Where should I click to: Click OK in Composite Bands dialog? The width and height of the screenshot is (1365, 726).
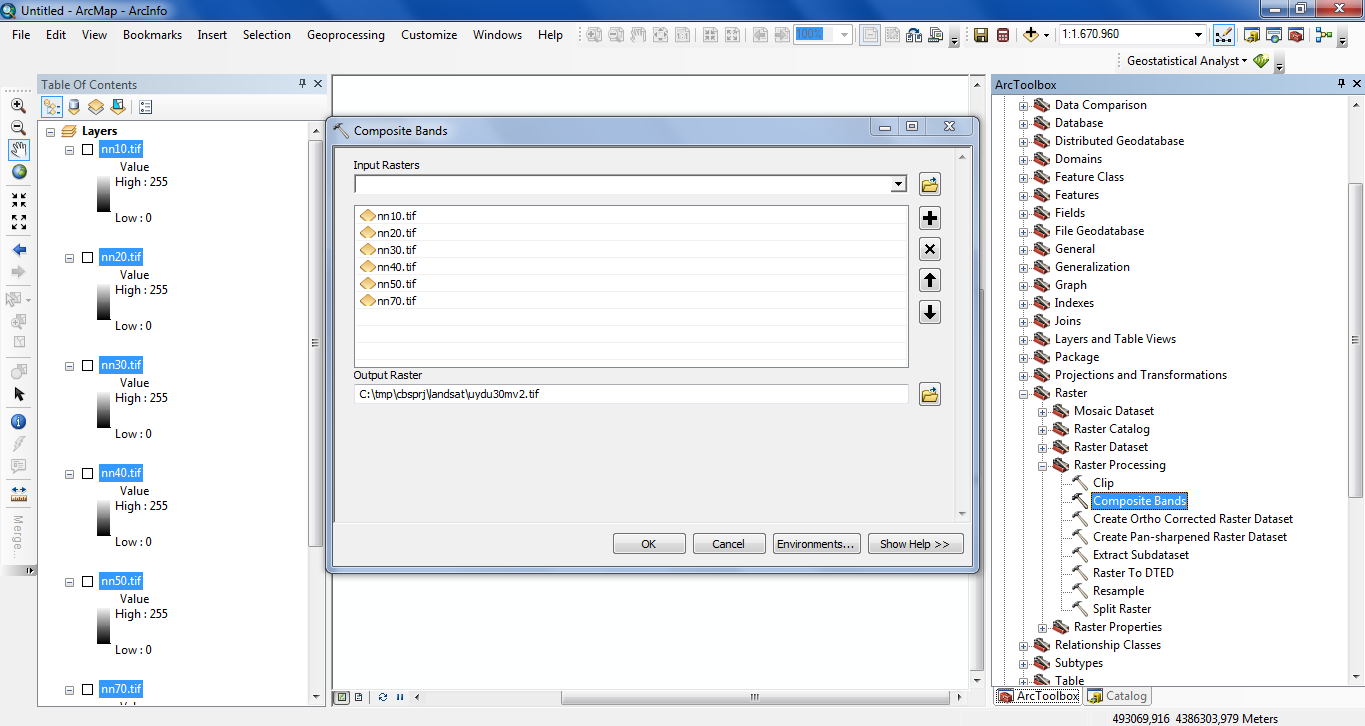[x=648, y=544]
